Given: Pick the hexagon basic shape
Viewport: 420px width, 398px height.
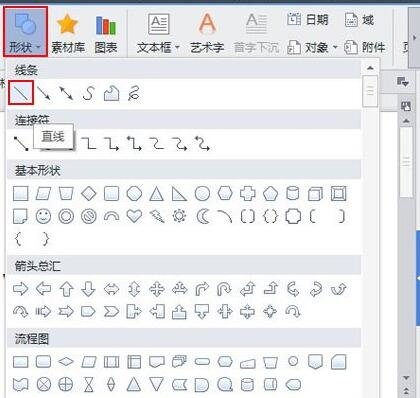Looking at the screenshot, I should point(225,193).
